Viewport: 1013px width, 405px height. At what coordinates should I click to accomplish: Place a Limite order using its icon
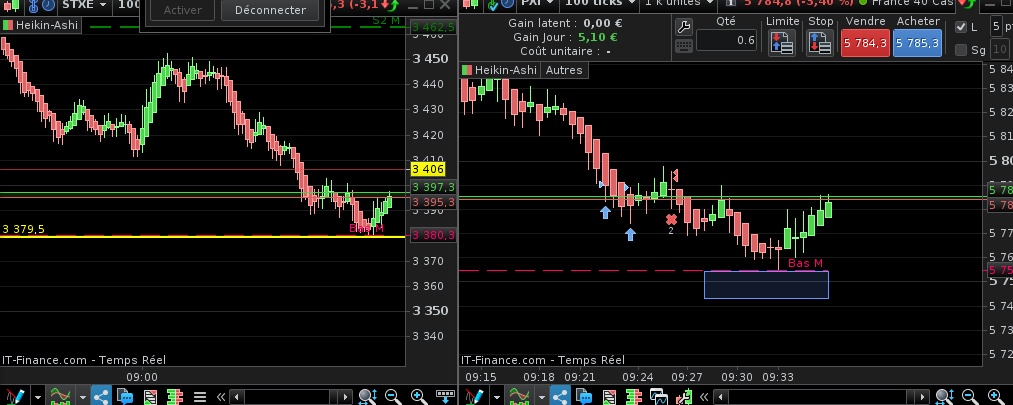[x=782, y=43]
